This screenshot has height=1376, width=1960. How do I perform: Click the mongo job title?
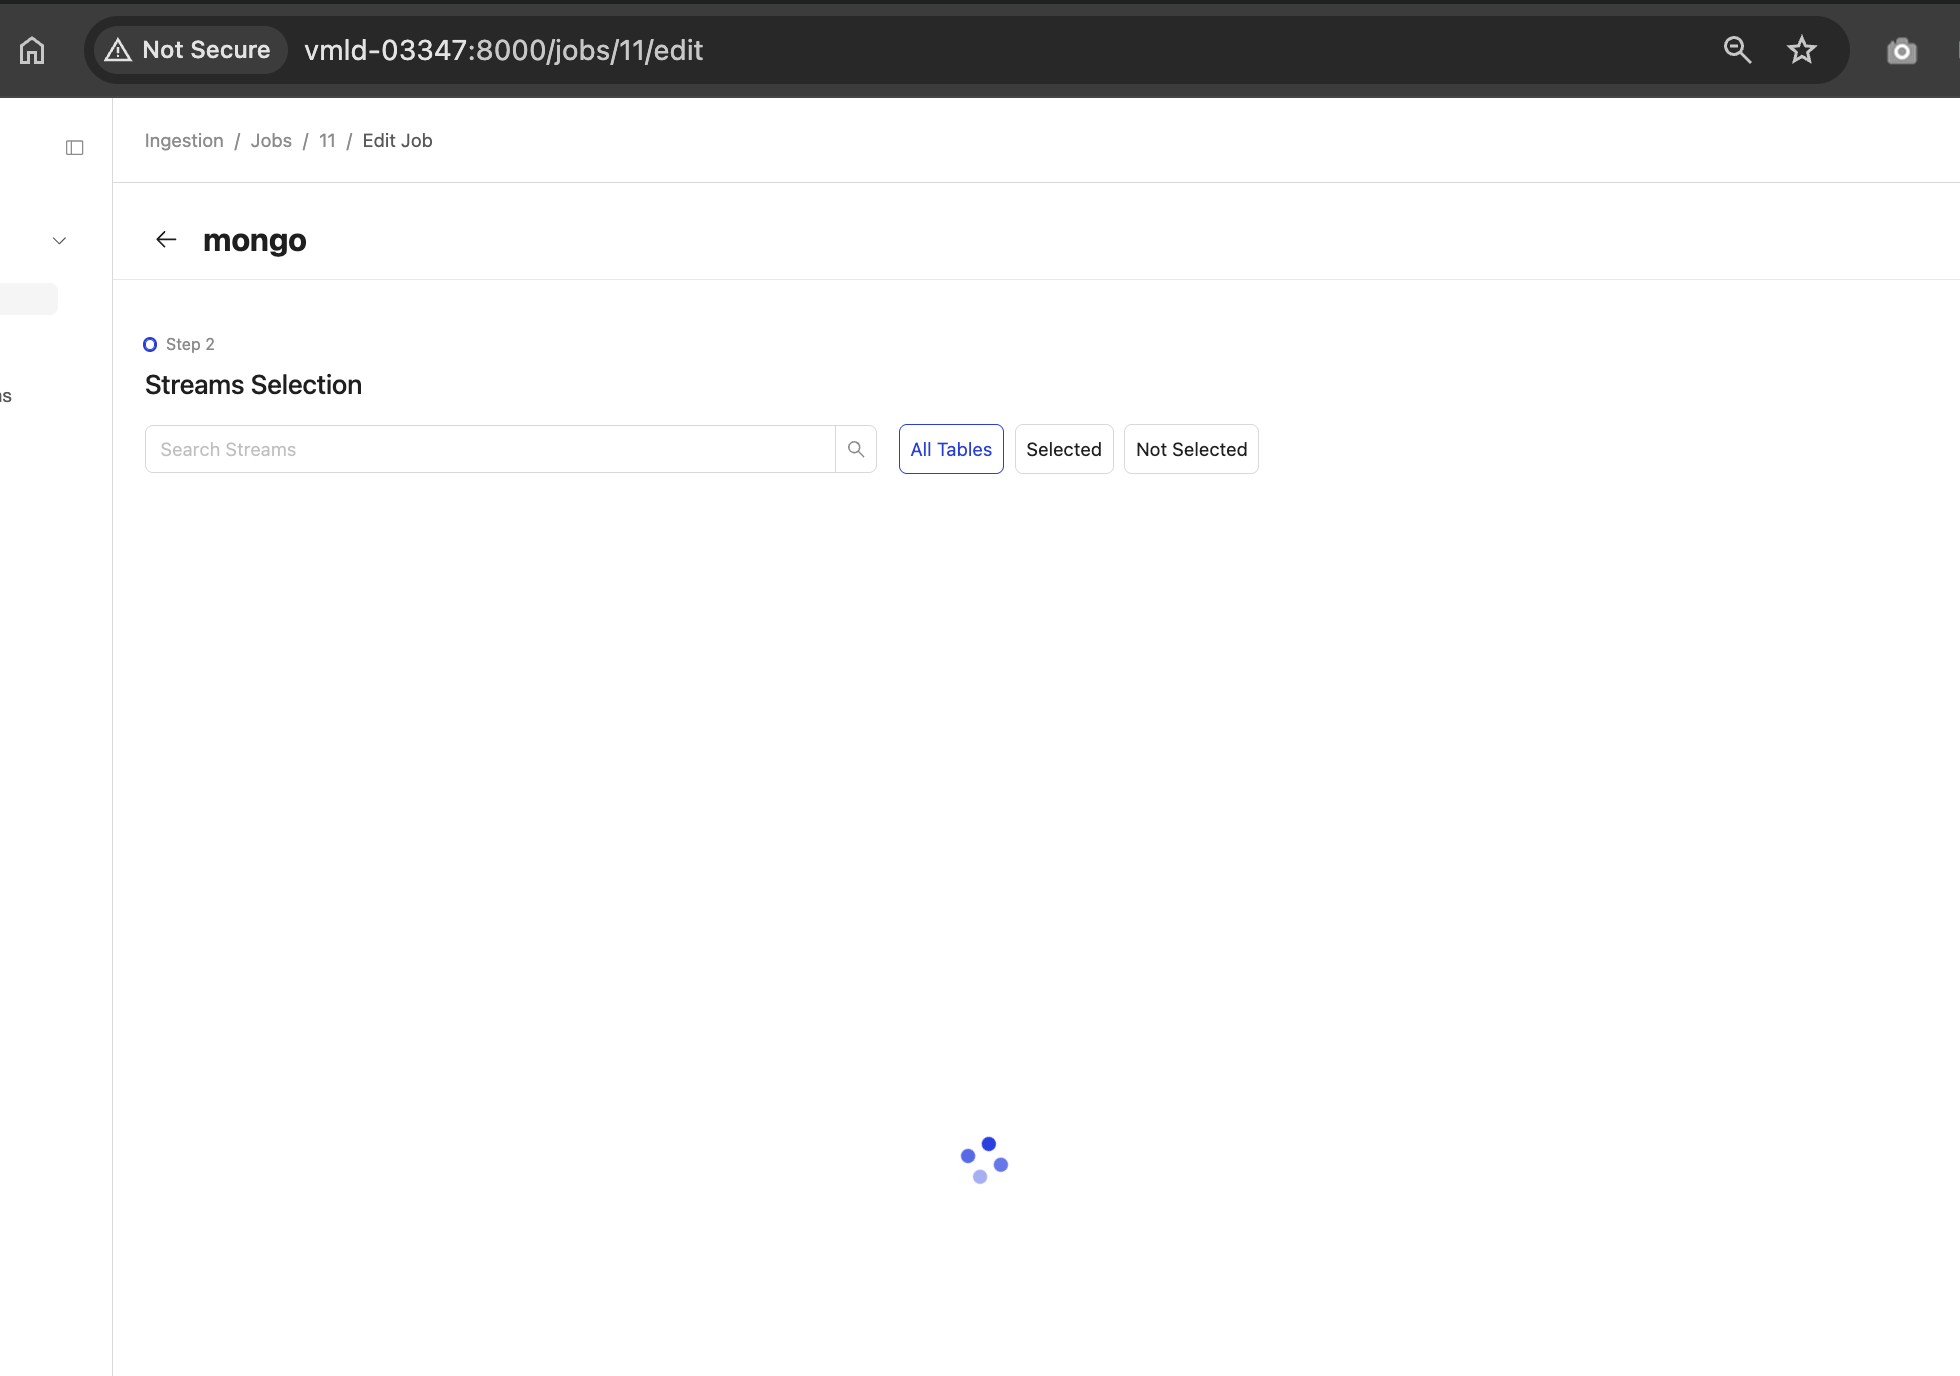tap(255, 241)
